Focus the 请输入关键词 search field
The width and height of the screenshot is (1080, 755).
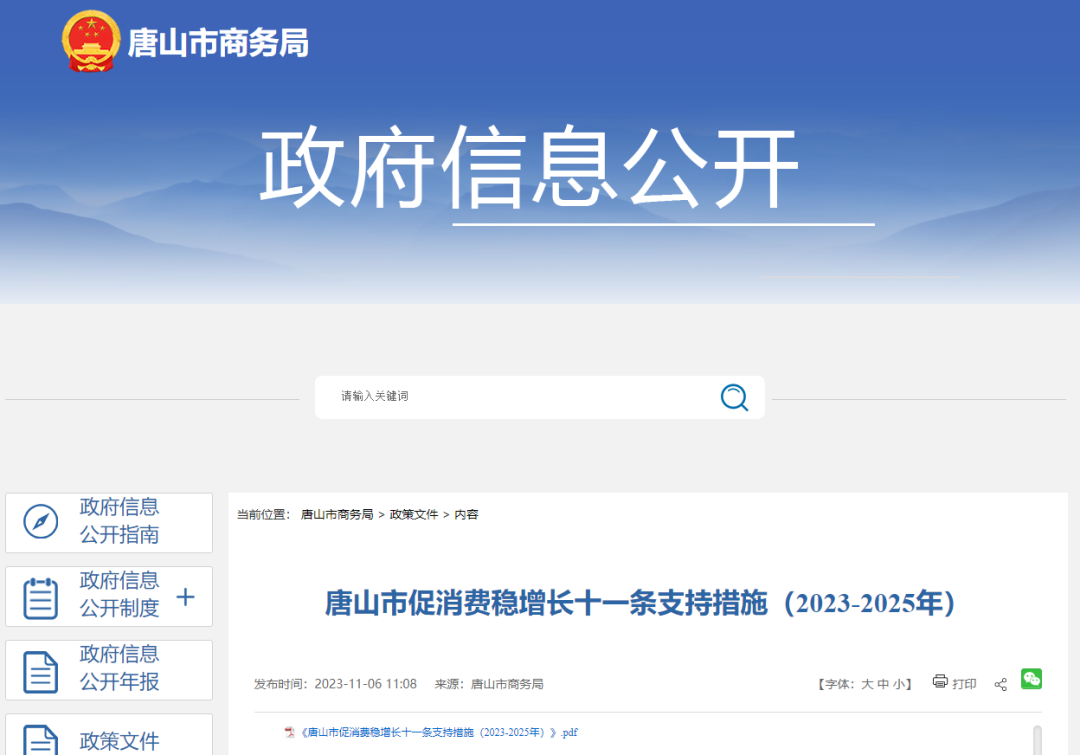[520, 397]
